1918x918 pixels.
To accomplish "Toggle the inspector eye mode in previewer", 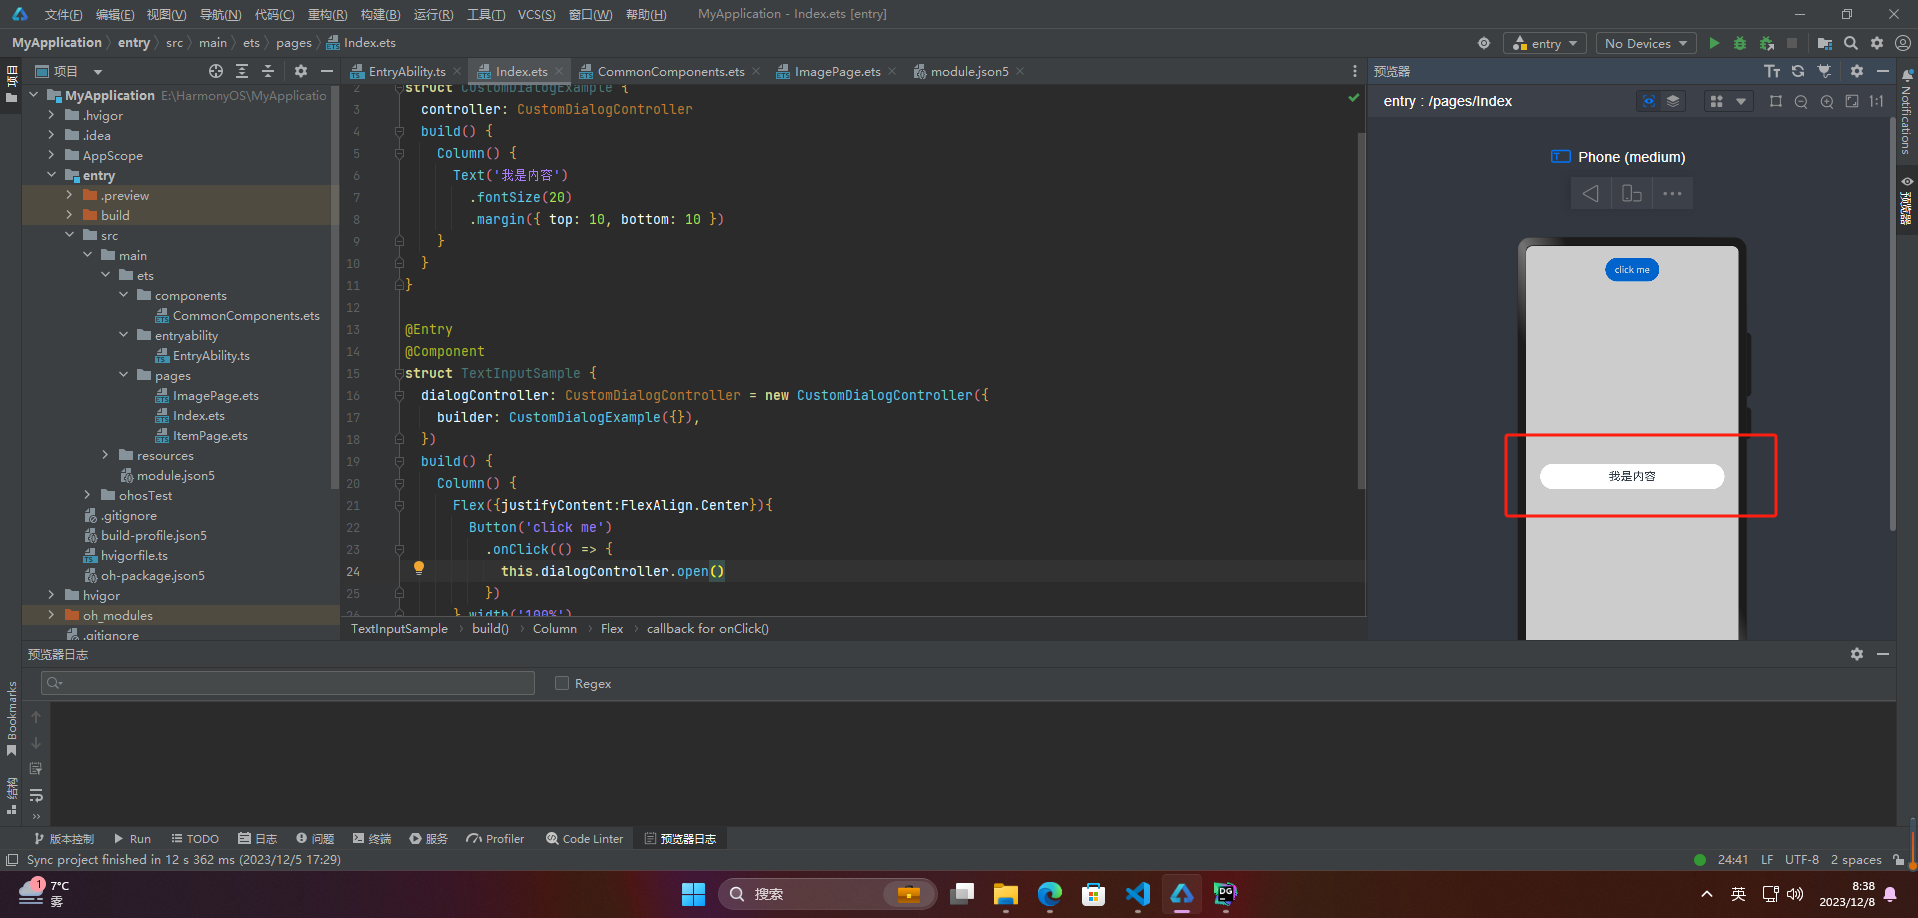I will coord(1649,101).
